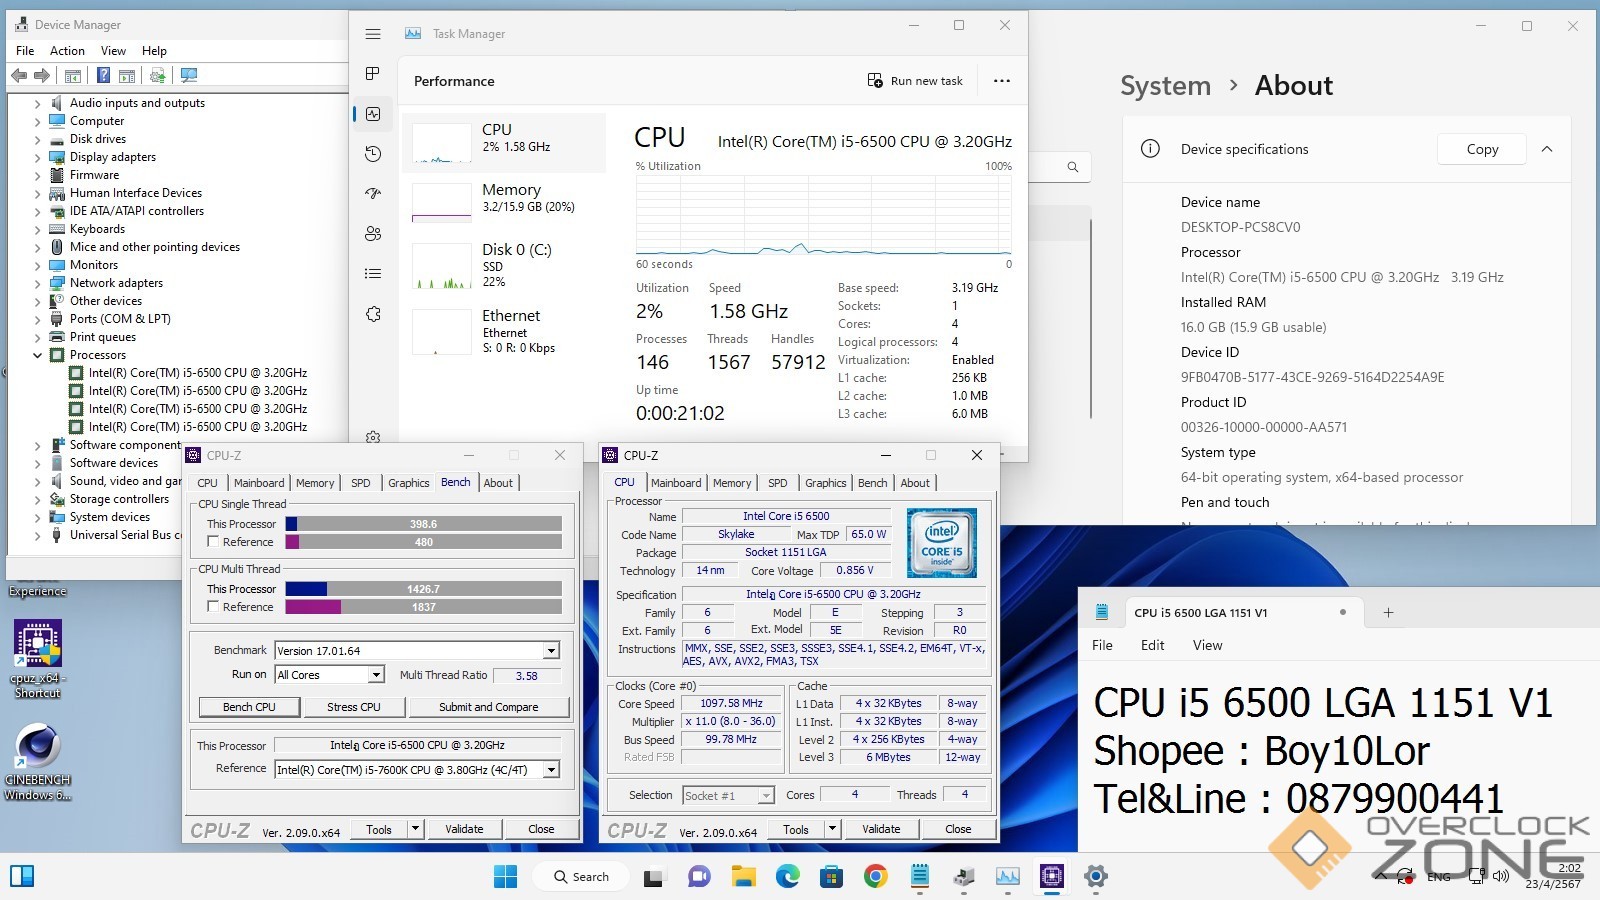The height and width of the screenshot is (900, 1600).
Task: Click the Forward arrow in Device Manager toolbar
Action: point(42,75)
